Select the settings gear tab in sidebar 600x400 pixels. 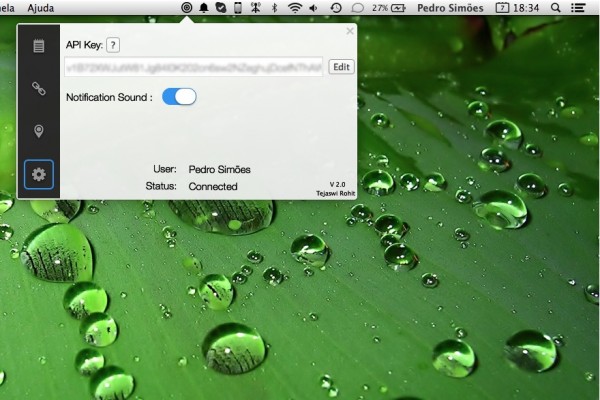point(39,175)
